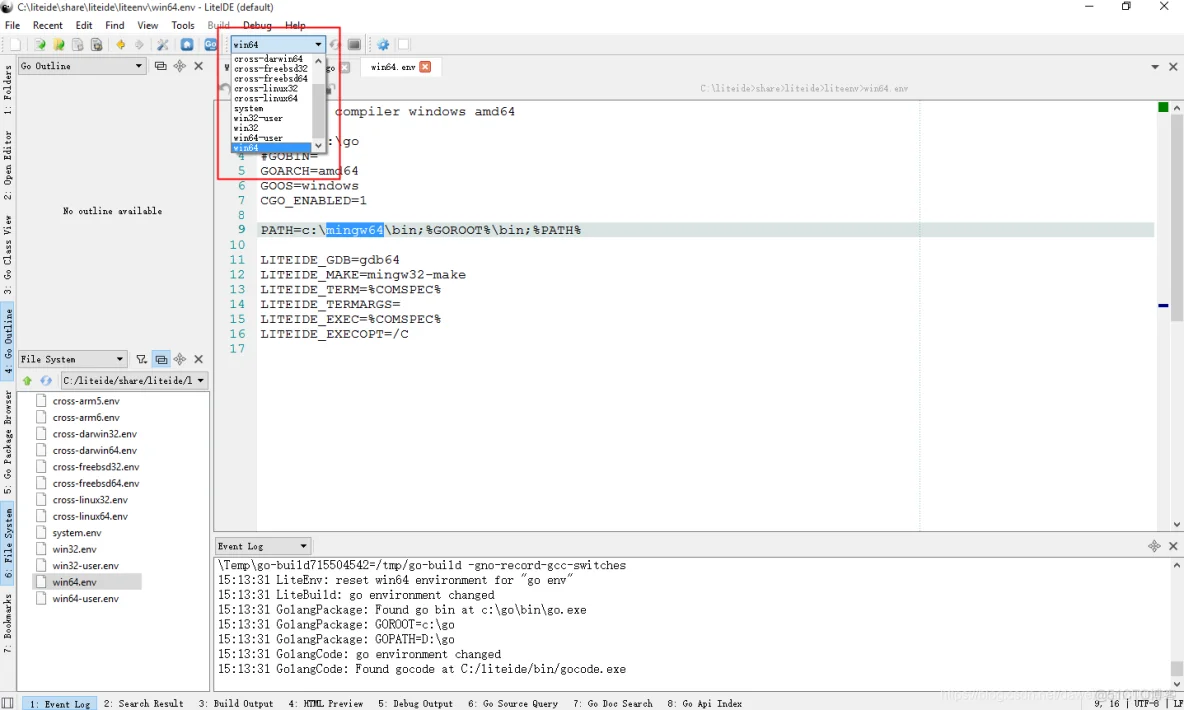Go up one folder with green arrow

pyautogui.click(x=27, y=381)
